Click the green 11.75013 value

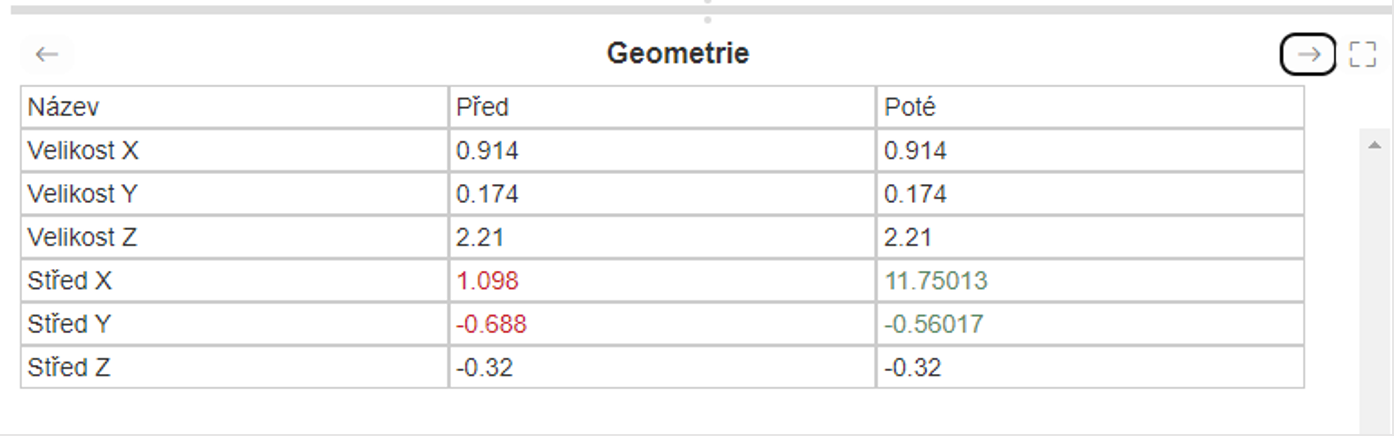936,281
